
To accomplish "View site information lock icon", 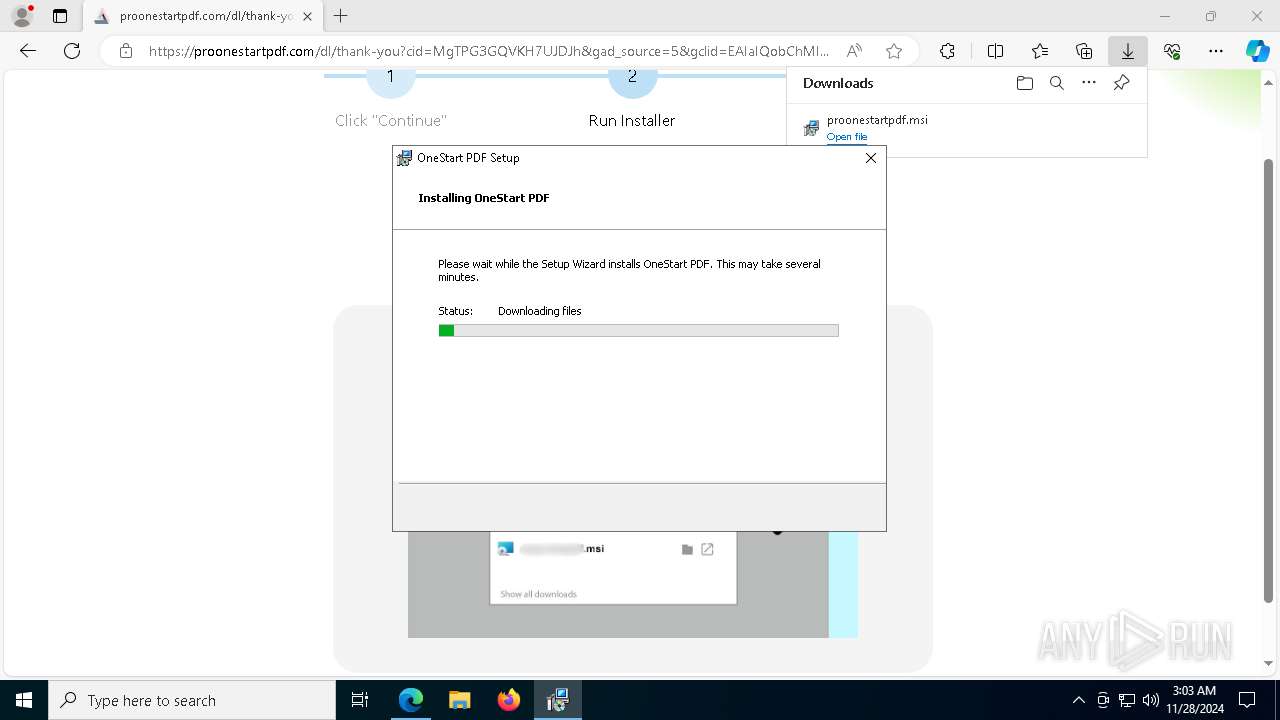I will 126,51.
